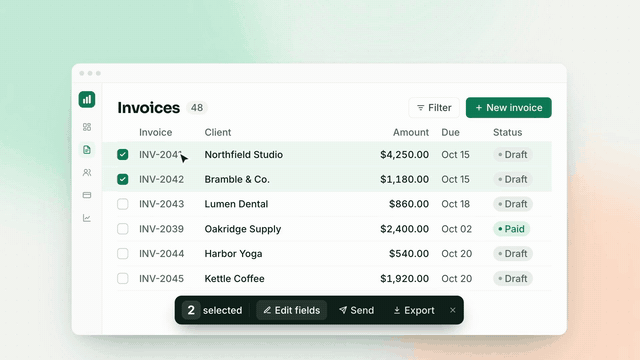Click the Draft status badge for Northfield Studio
The width and height of the screenshot is (640, 360).
[513, 155]
